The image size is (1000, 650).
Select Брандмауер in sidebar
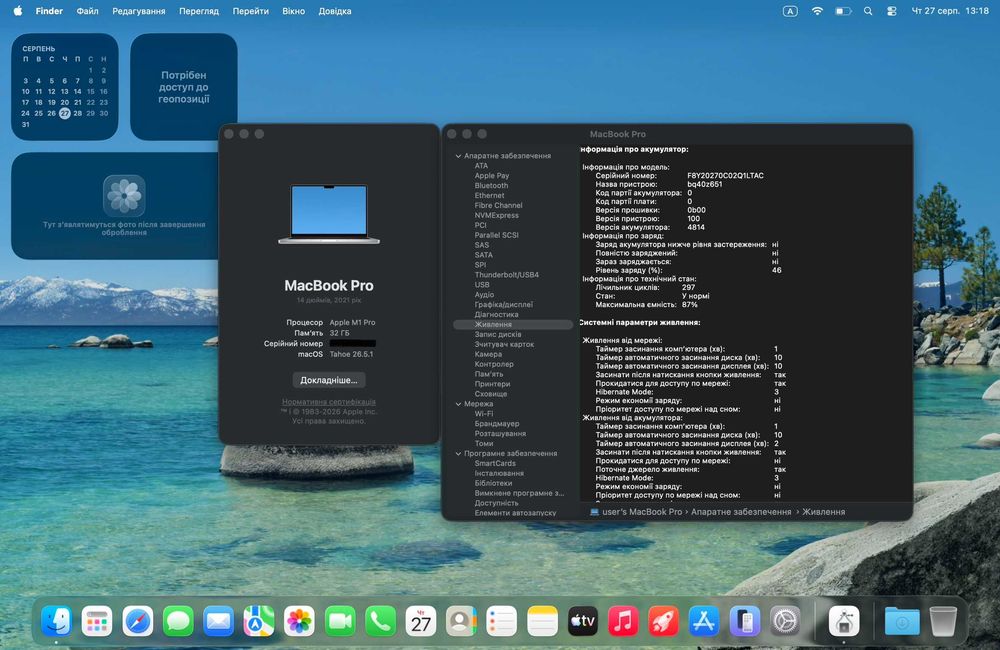click(497, 424)
